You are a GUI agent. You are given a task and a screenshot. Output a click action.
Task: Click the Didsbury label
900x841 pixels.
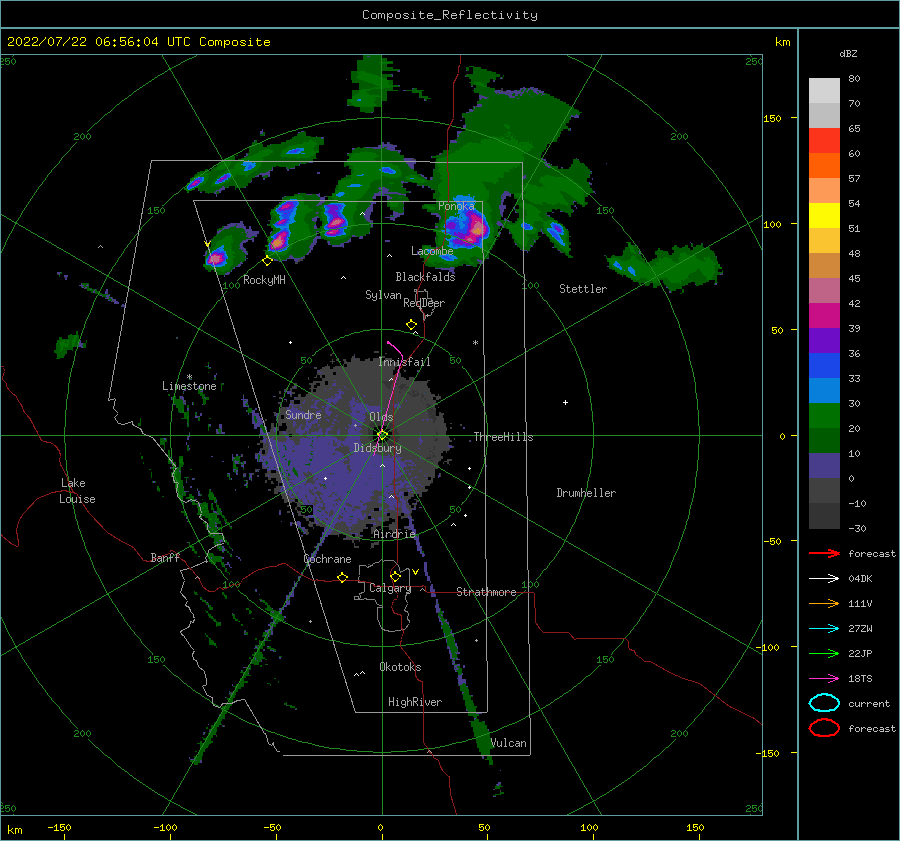(x=377, y=448)
